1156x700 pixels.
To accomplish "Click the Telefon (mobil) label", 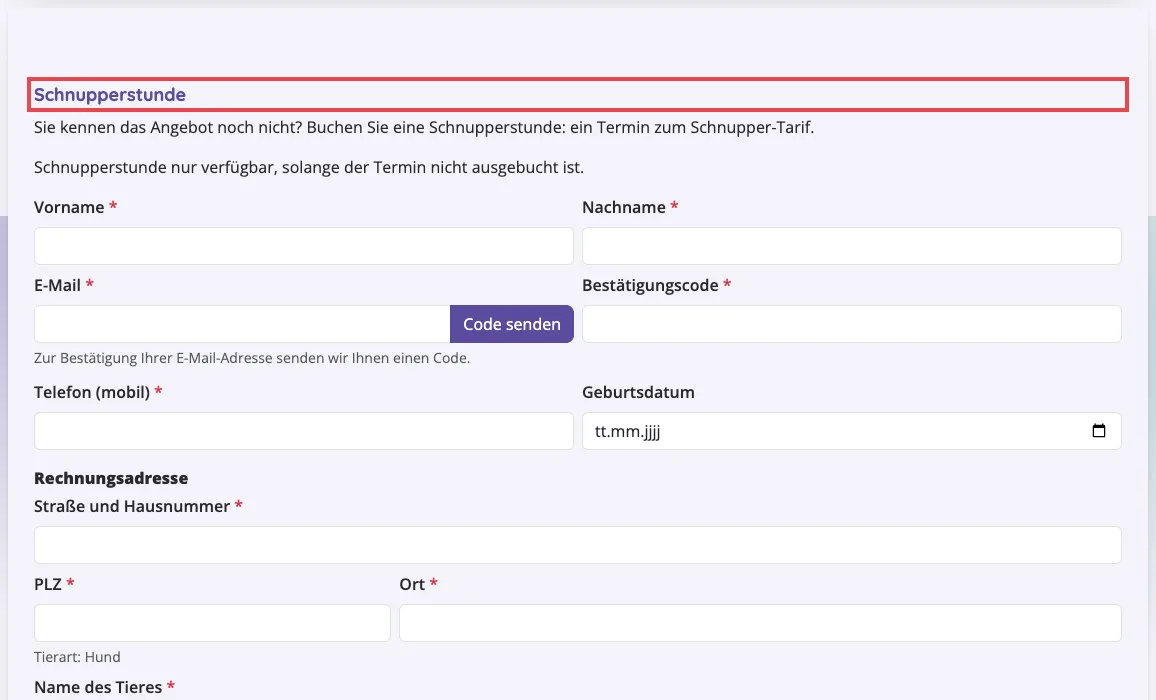I will [92, 392].
